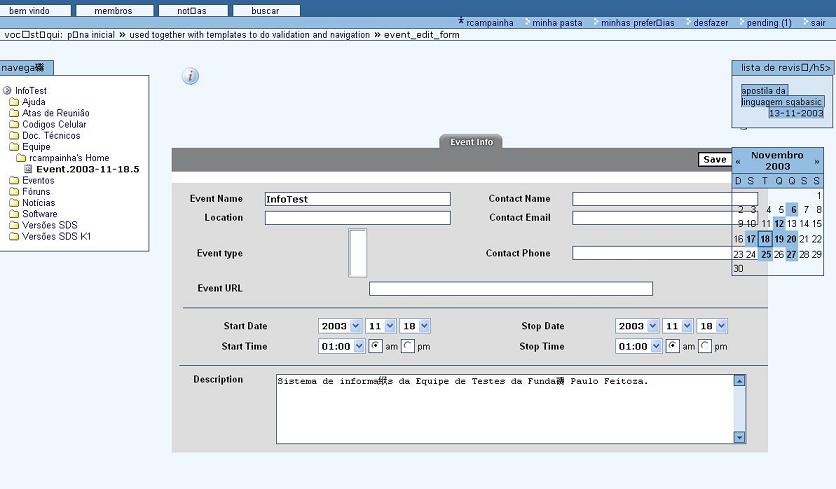Select pm for Start Time

pyautogui.click(x=408, y=346)
